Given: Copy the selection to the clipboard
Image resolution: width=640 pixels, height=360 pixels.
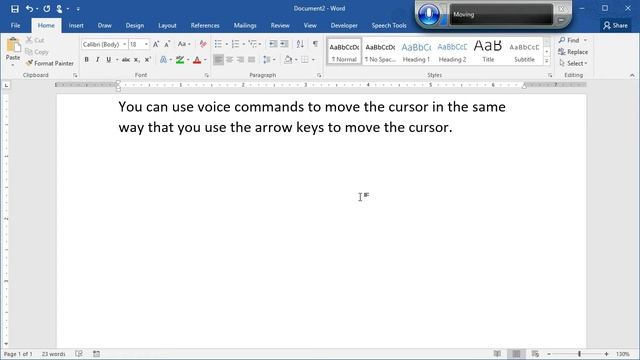Looking at the screenshot, I should pos(37,52).
